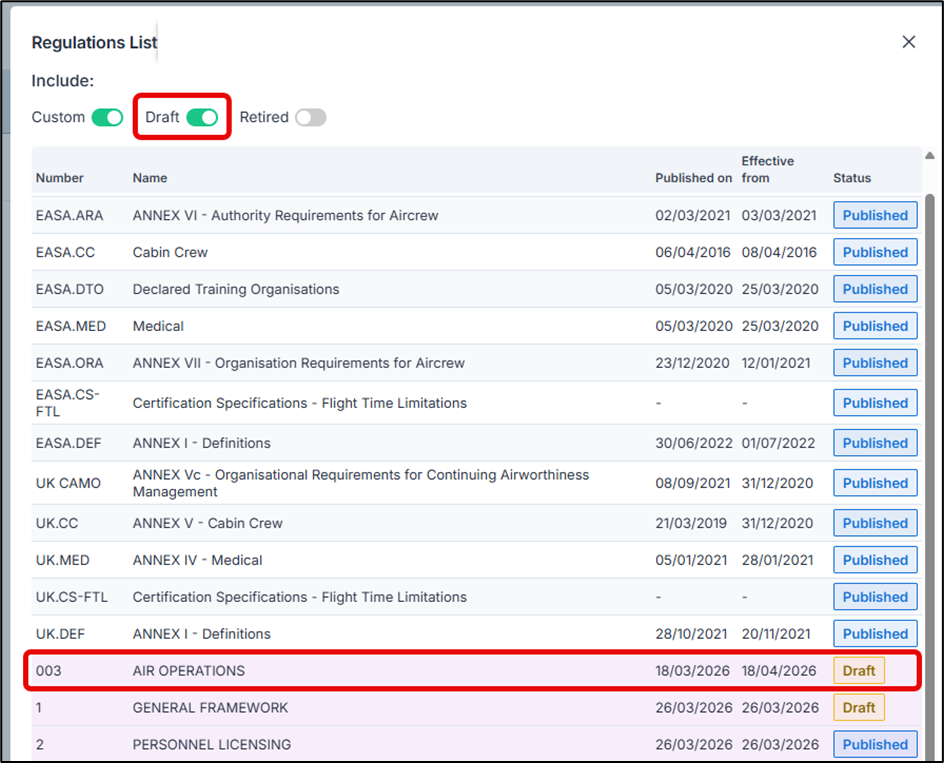Click Published status badge for EASA.ARA
The width and height of the screenshot is (944, 763).
[874, 215]
